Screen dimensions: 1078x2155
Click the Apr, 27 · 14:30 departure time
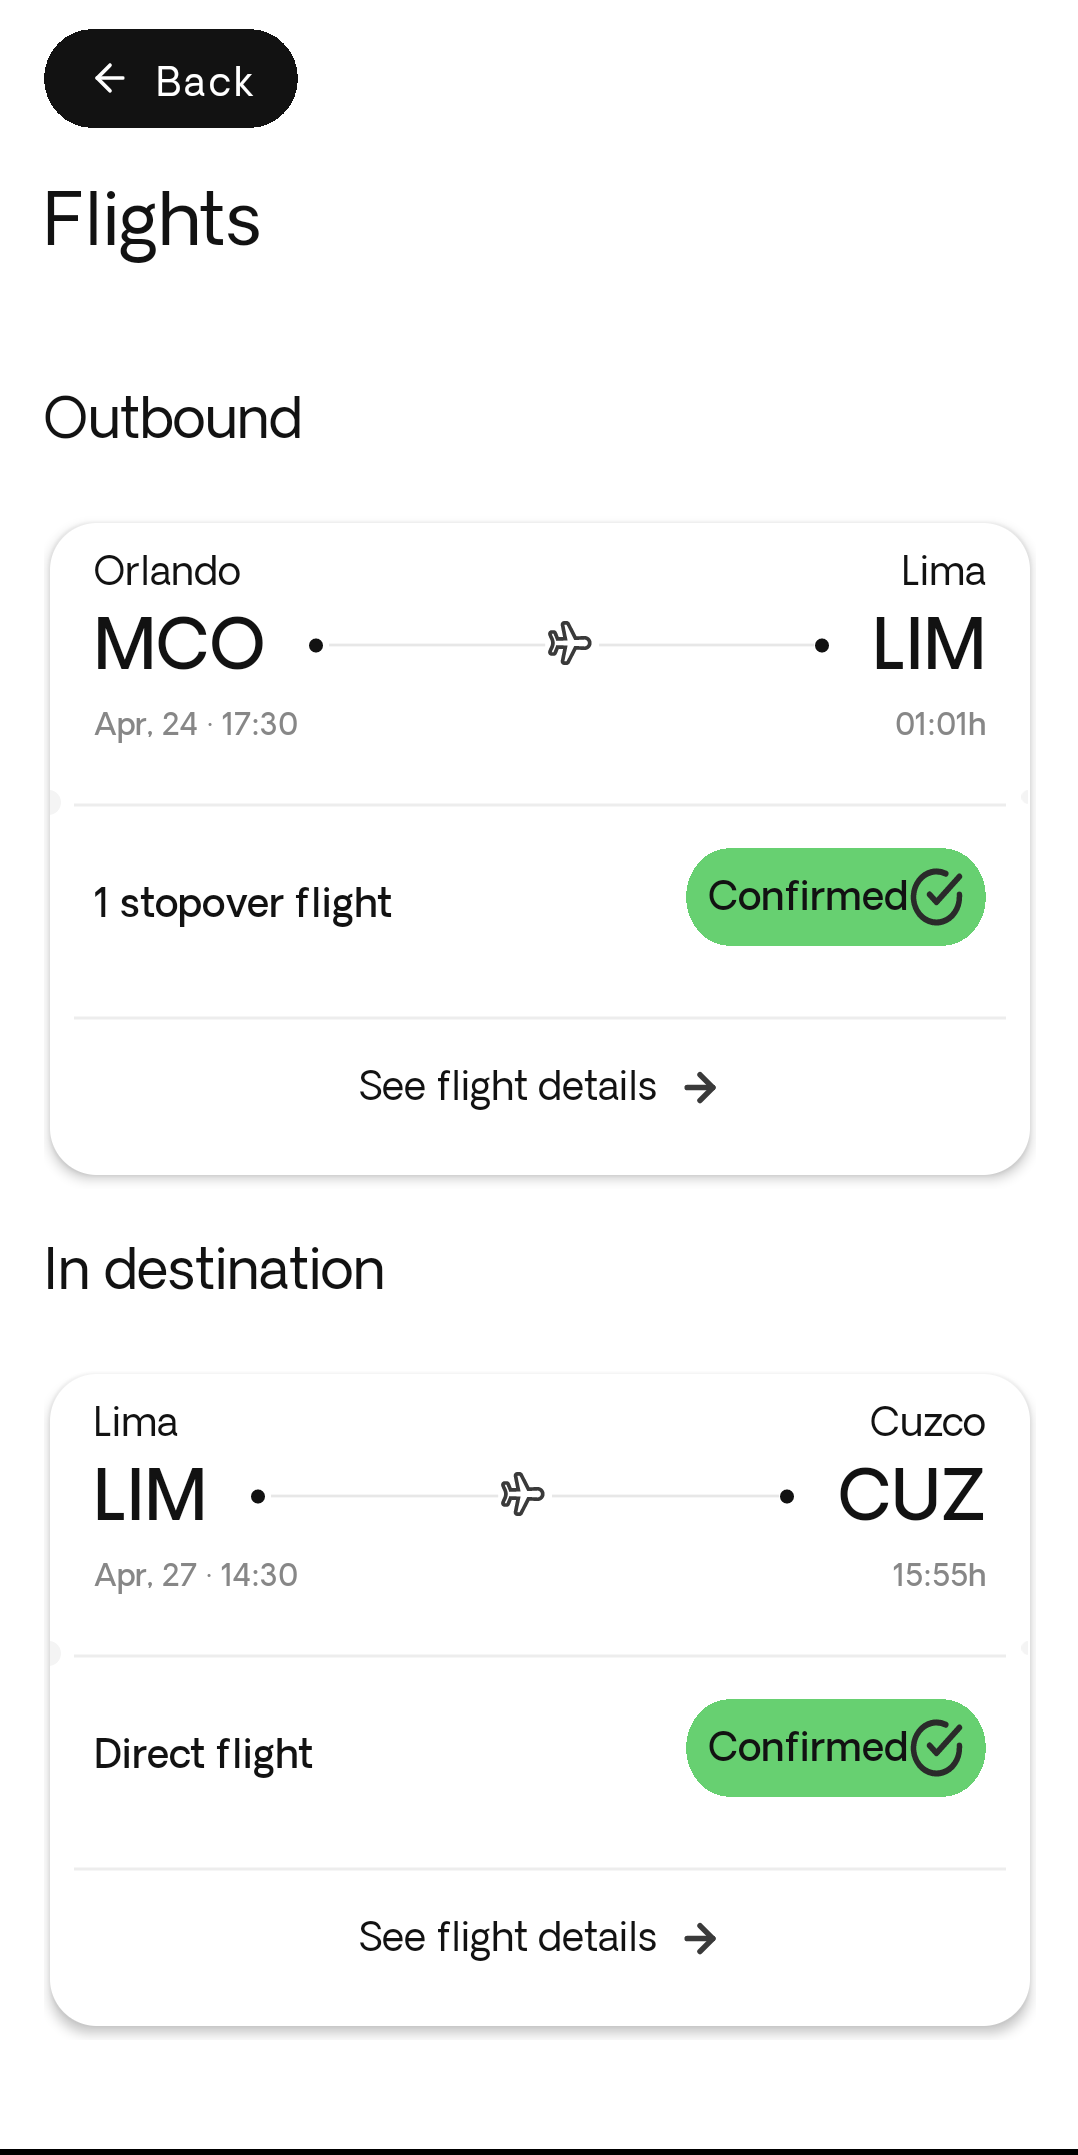click(196, 1575)
